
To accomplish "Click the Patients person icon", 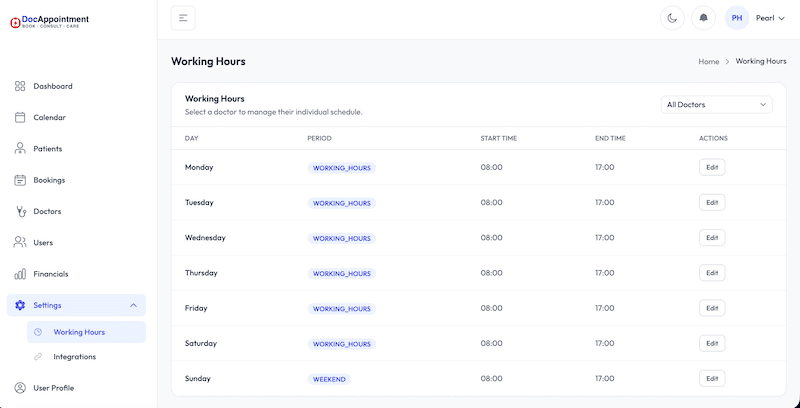I will (20, 149).
